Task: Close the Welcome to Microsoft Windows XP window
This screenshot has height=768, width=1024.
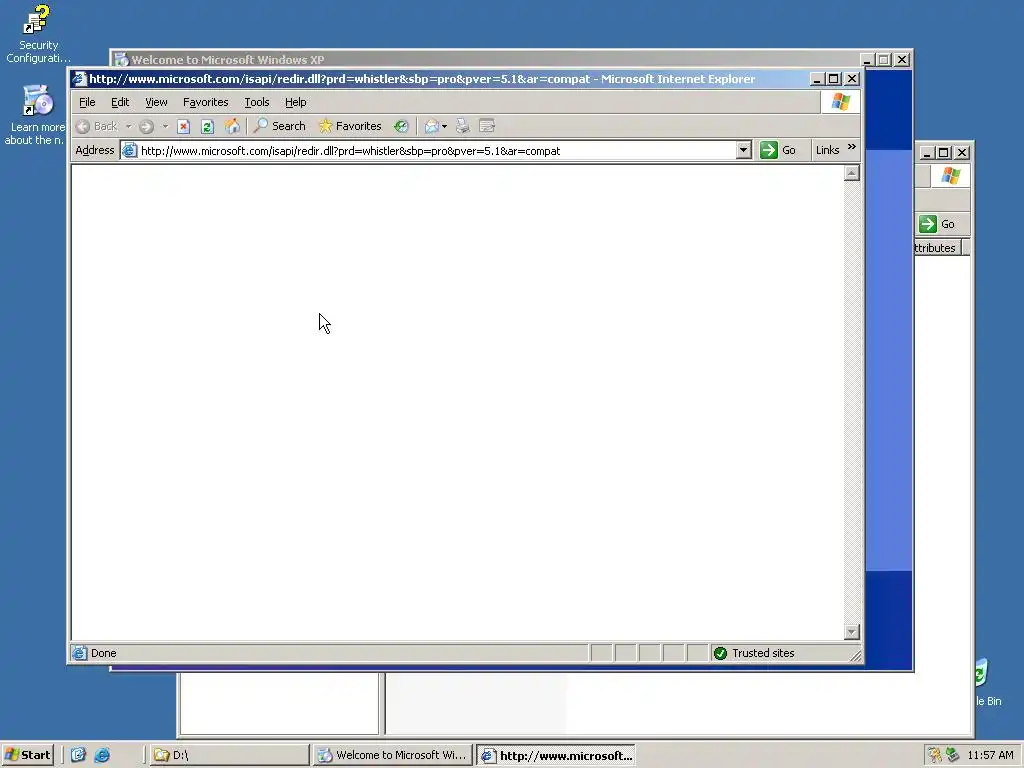Action: tap(902, 60)
